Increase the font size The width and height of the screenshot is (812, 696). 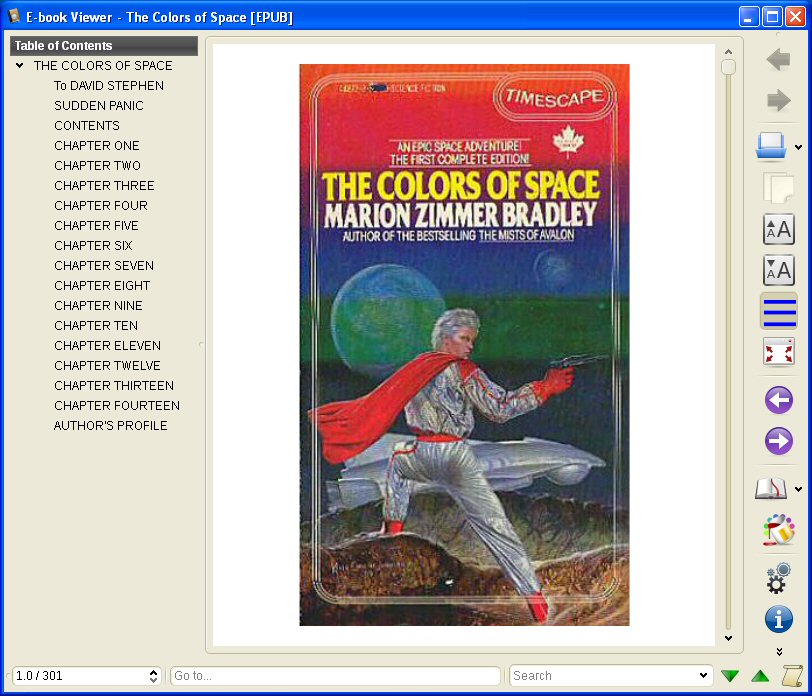[778, 229]
